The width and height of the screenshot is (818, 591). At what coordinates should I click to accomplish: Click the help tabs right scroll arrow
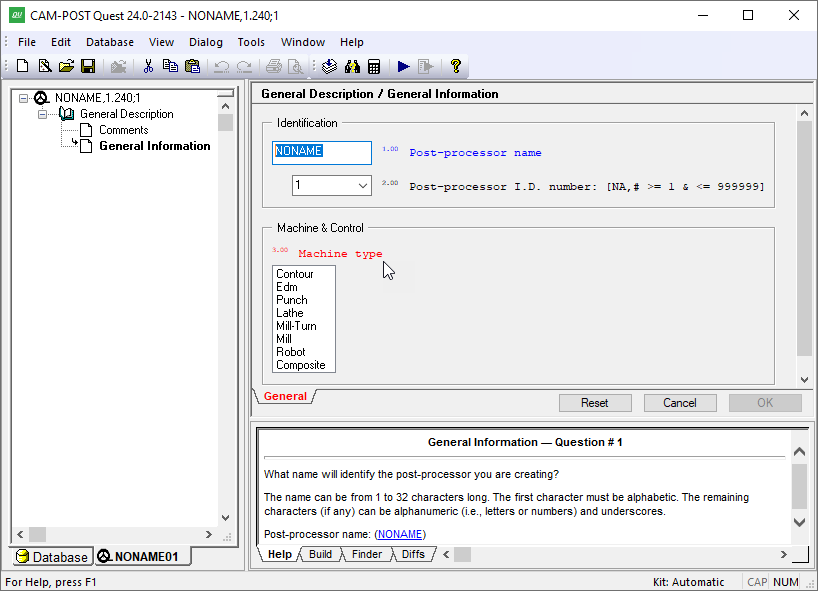point(784,554)
